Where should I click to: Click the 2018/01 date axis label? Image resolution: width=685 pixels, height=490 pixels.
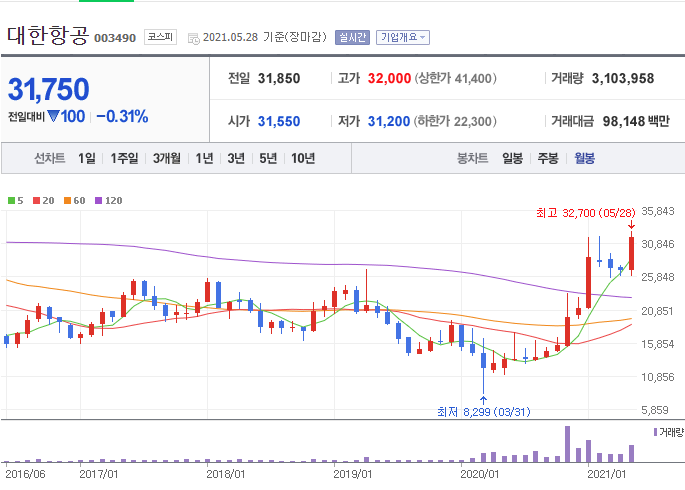click(x=226, y=474)
